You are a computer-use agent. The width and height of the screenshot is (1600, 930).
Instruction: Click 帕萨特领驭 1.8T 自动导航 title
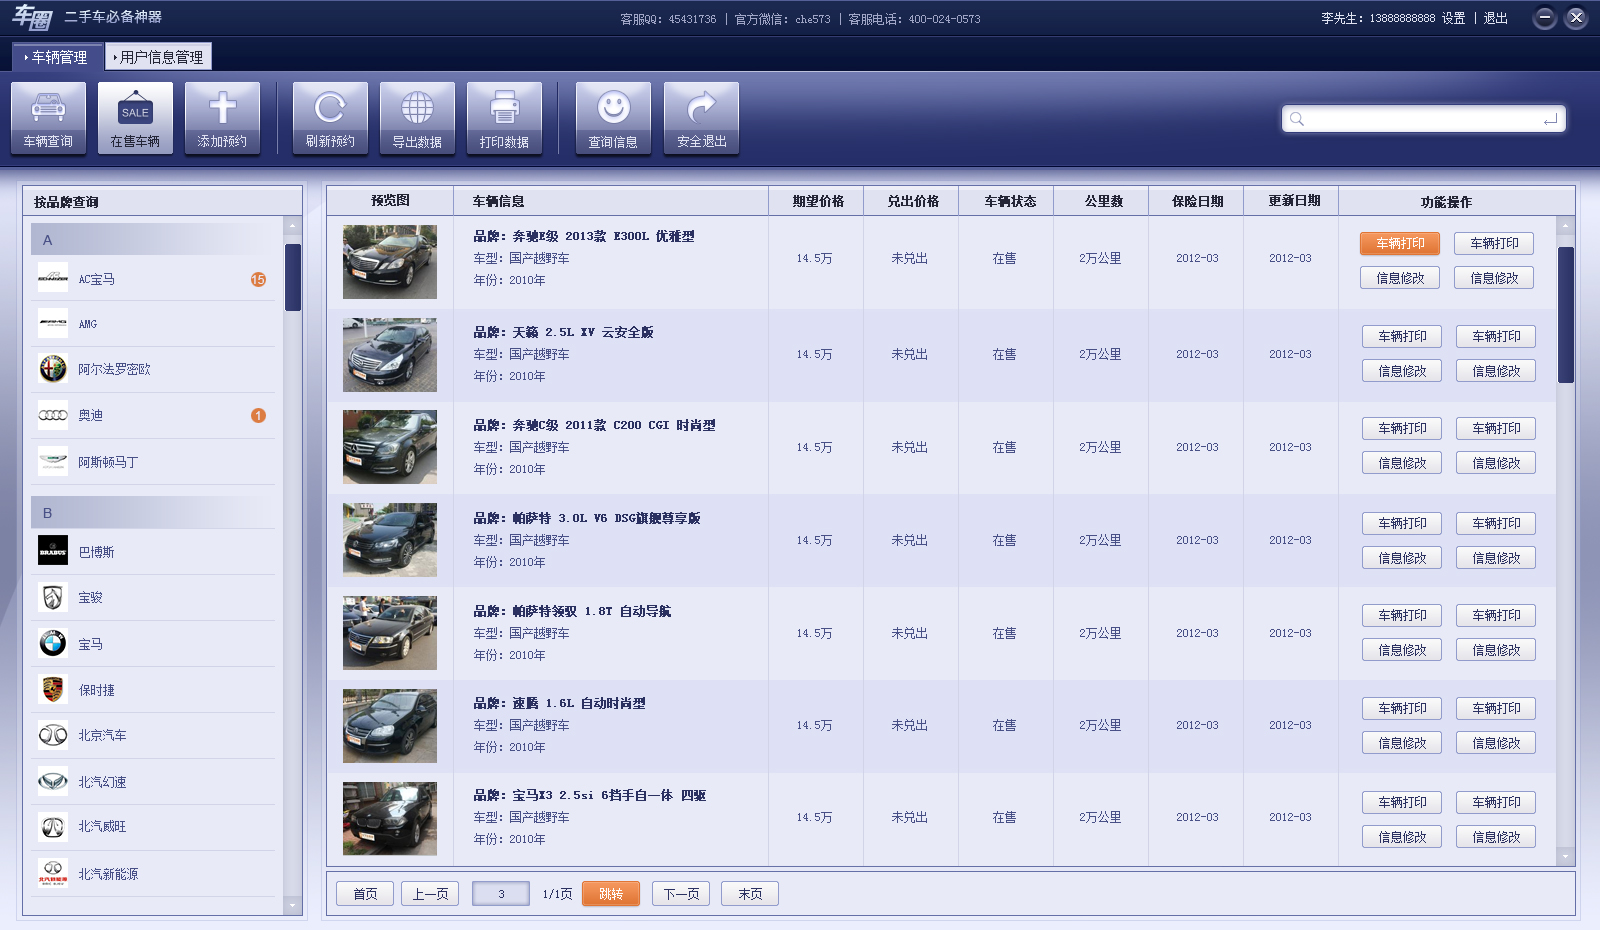tap(592, 611)
